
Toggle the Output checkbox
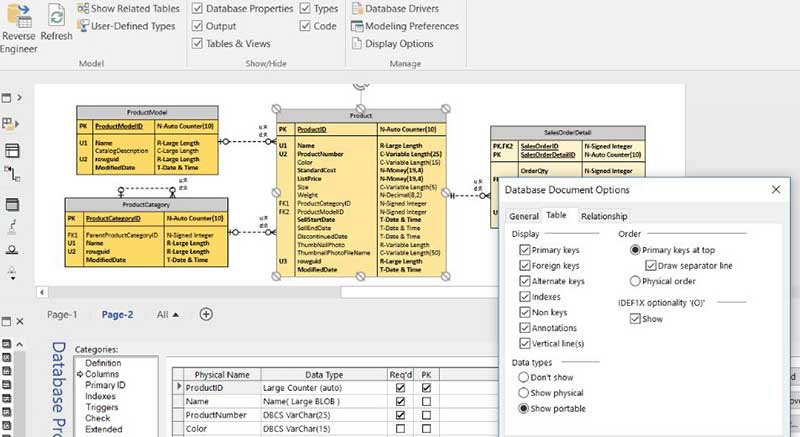197,26
